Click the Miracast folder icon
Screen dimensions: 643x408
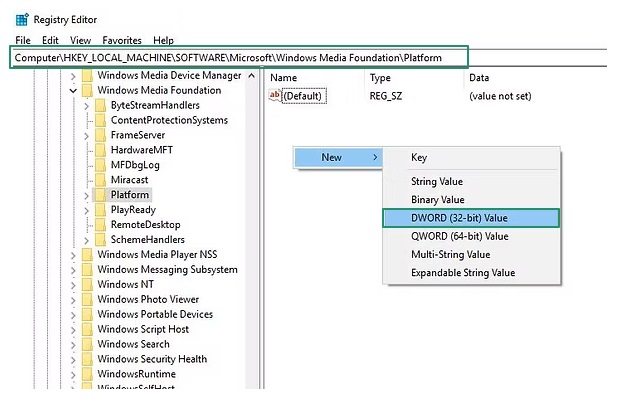point(100,180)
